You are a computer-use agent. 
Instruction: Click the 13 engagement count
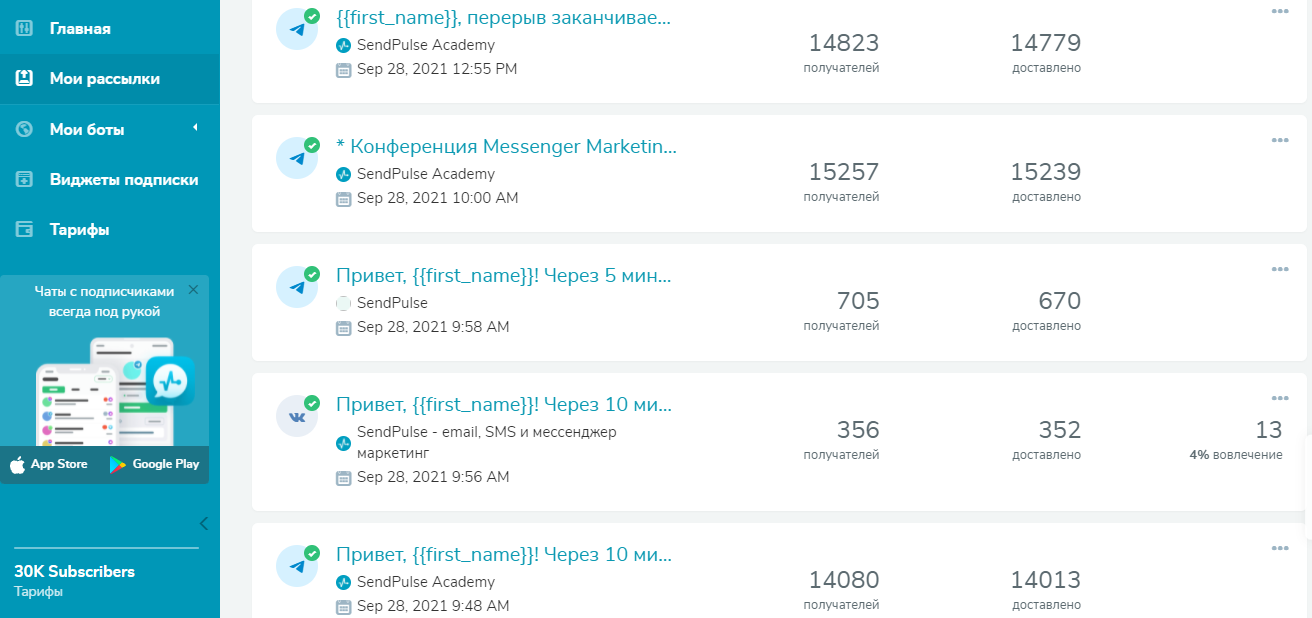[x=1269, y=430]
